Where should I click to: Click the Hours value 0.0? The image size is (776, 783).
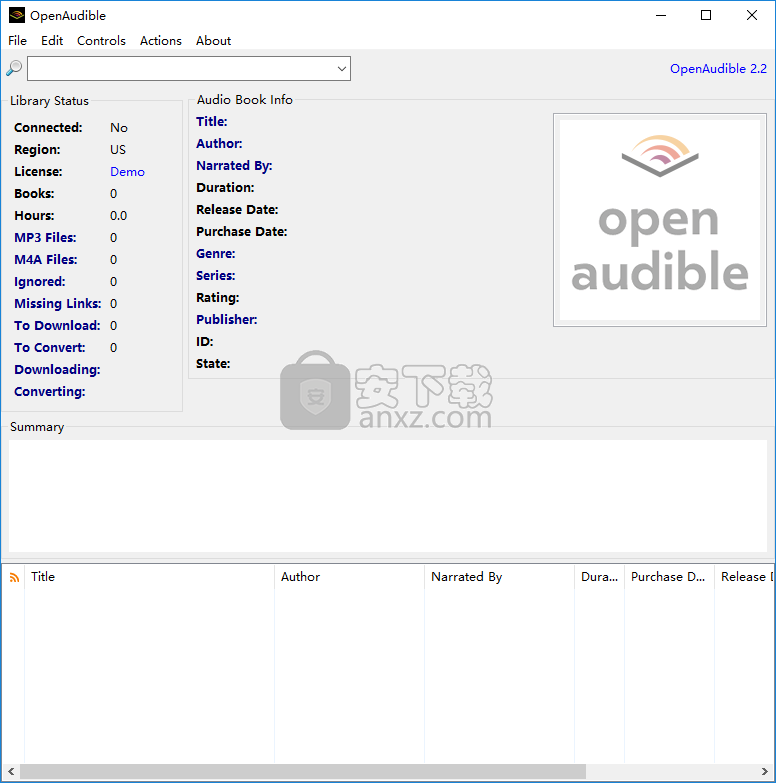(x=118, y=216)
